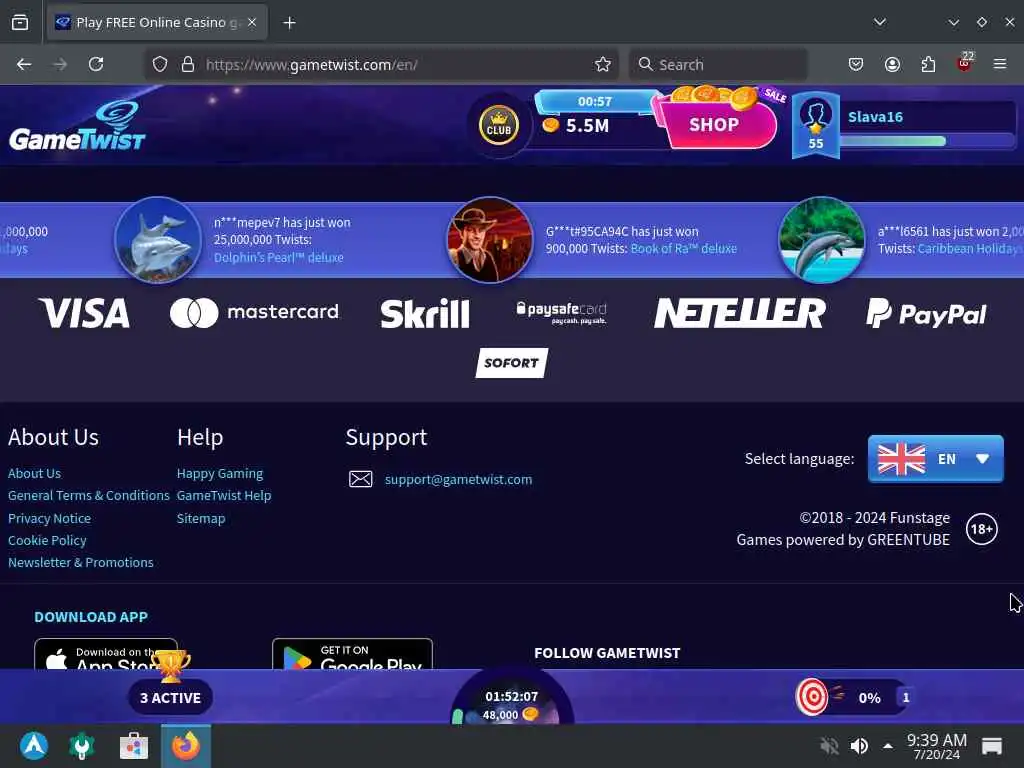Viewport: 1024px width, 768px height.
Task: Open the green wrench taskbar app
Action: click(x=82, y=746)
